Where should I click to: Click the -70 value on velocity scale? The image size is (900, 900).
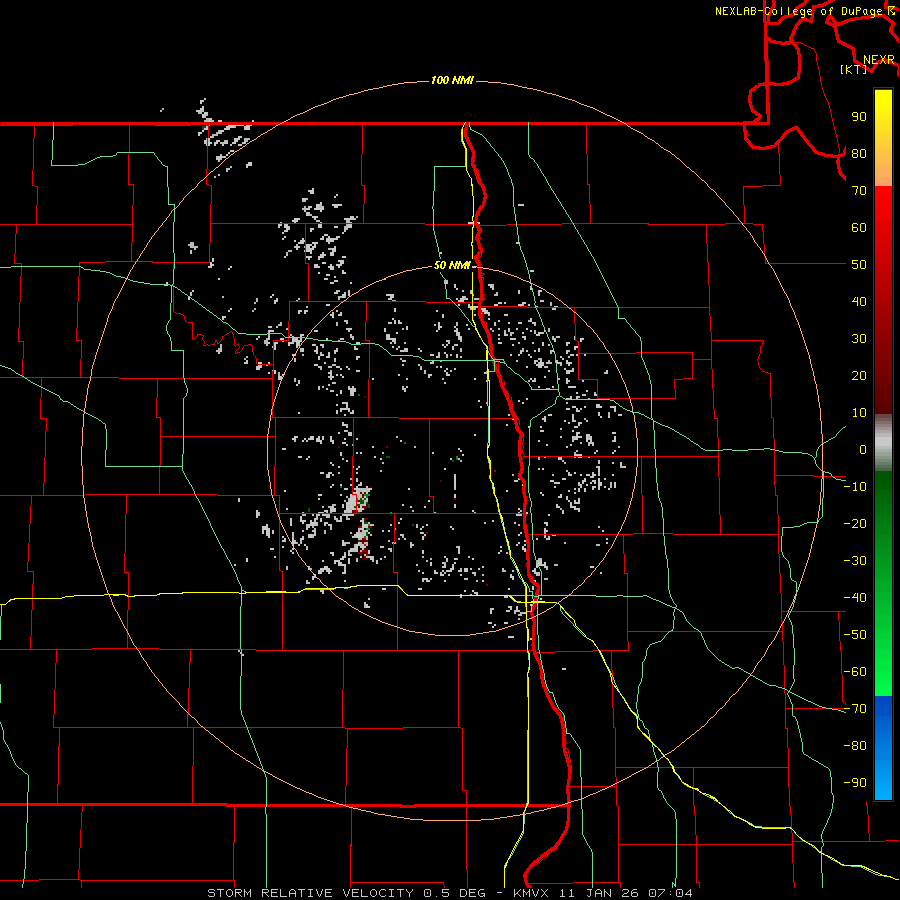(855, 709)
